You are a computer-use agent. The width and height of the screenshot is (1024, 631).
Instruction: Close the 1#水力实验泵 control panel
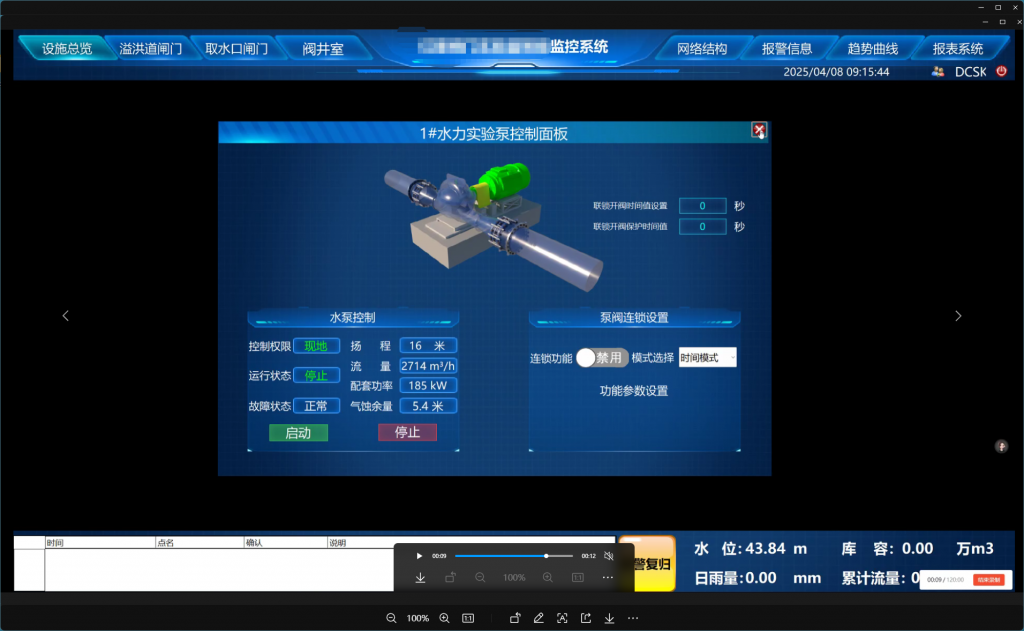tap(759, 131)
